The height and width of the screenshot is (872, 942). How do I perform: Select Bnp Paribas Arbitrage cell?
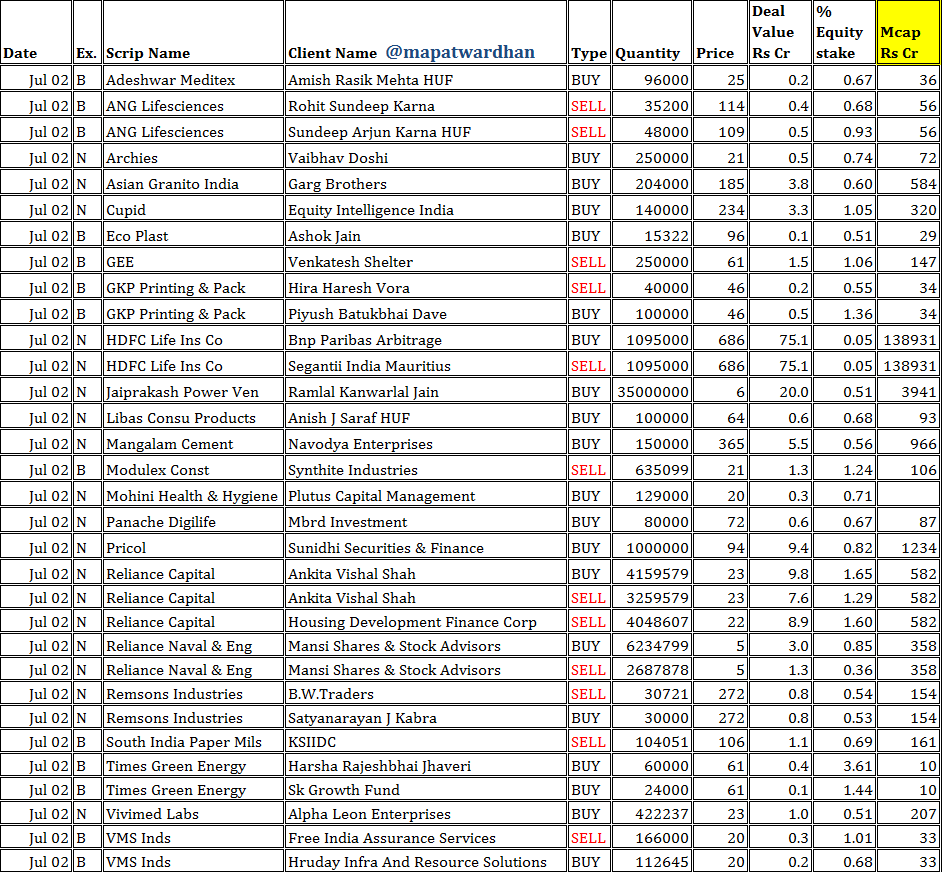[426, 340]
